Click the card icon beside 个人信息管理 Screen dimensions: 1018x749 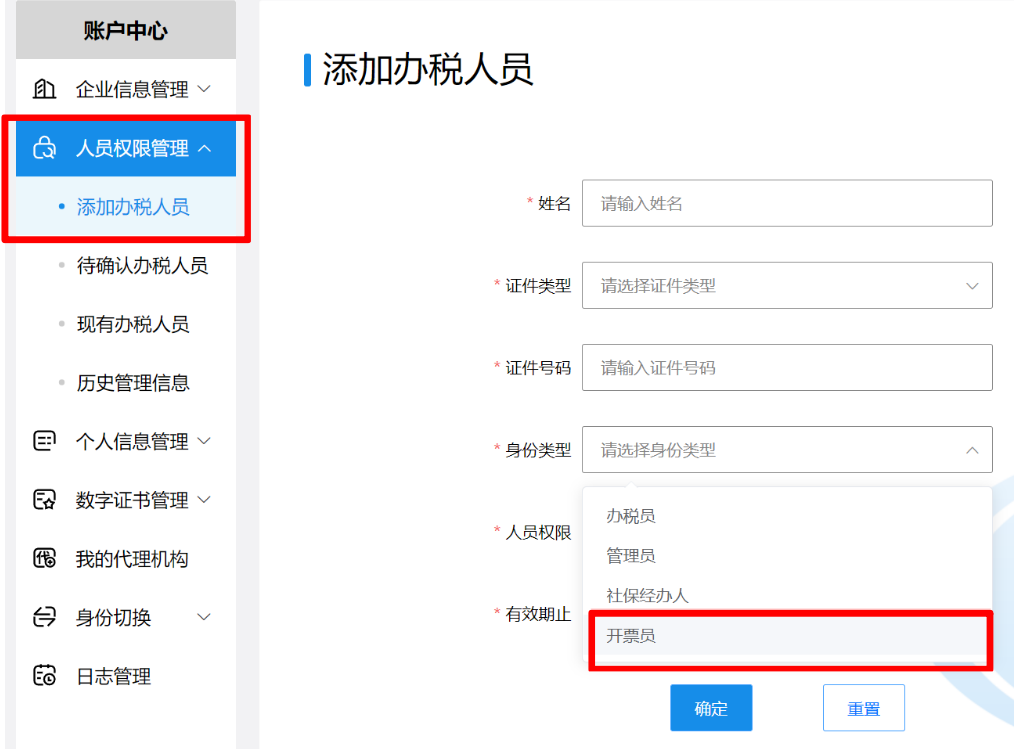44,441
